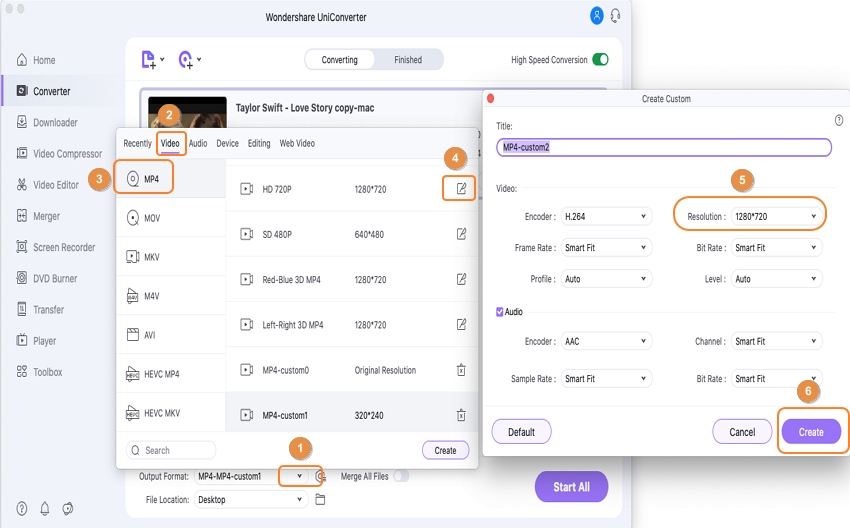The width and height of the screenshot is (850, 528).
Task: Switch to the Editing tab
Action: click(259, 143)
